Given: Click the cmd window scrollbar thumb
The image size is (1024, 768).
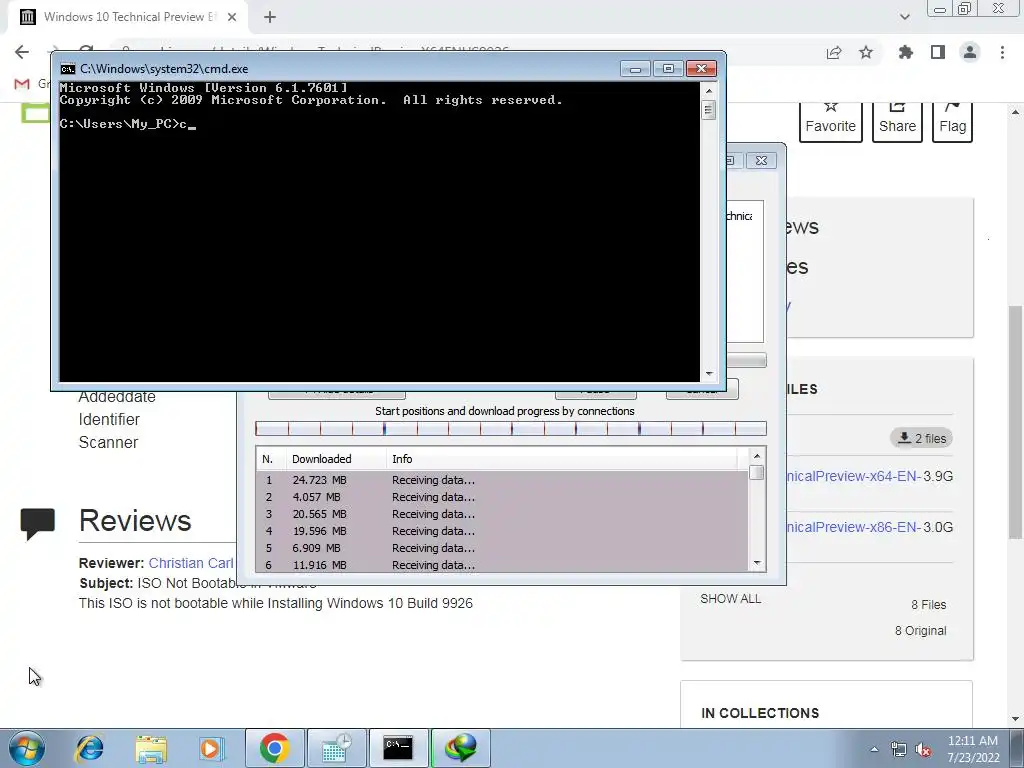Looking at the screenshot, I should tap(709, 110).
